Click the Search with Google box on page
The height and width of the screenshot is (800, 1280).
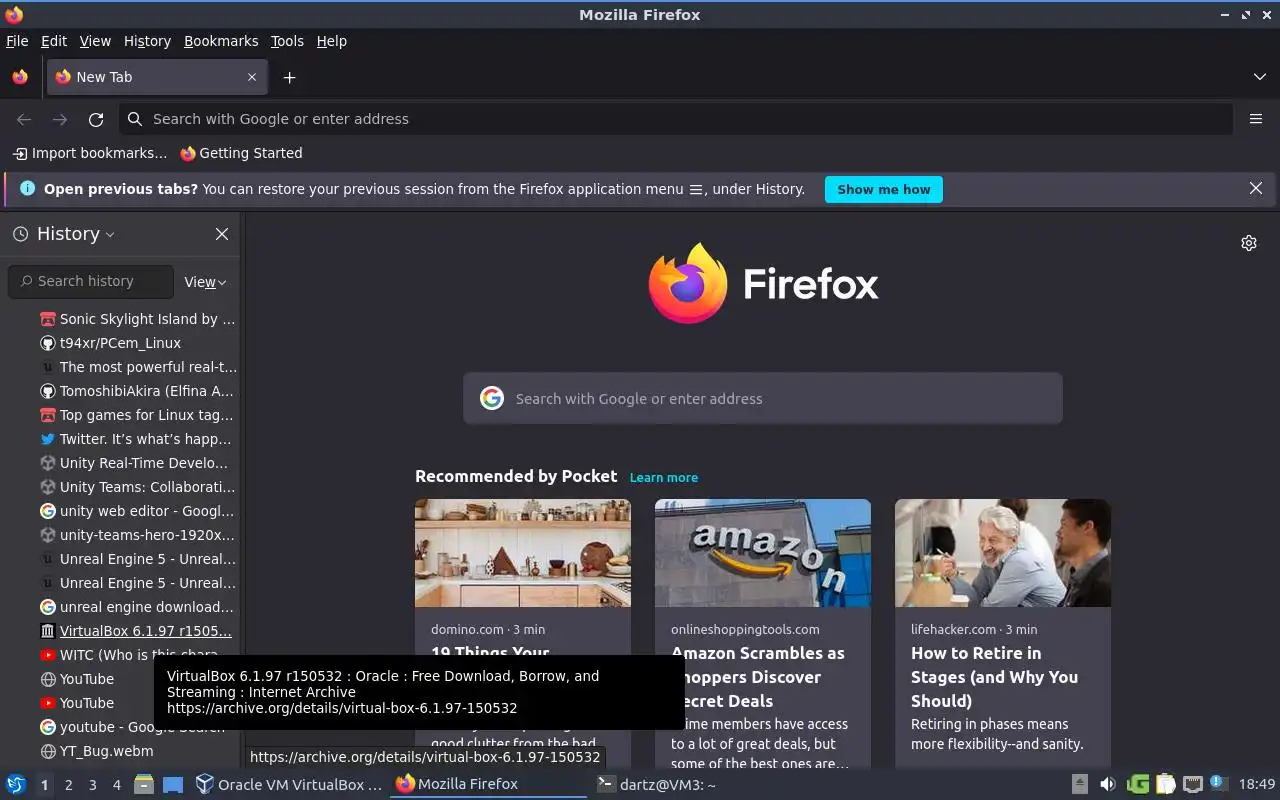pyautogui.click(x=762, y=398)
